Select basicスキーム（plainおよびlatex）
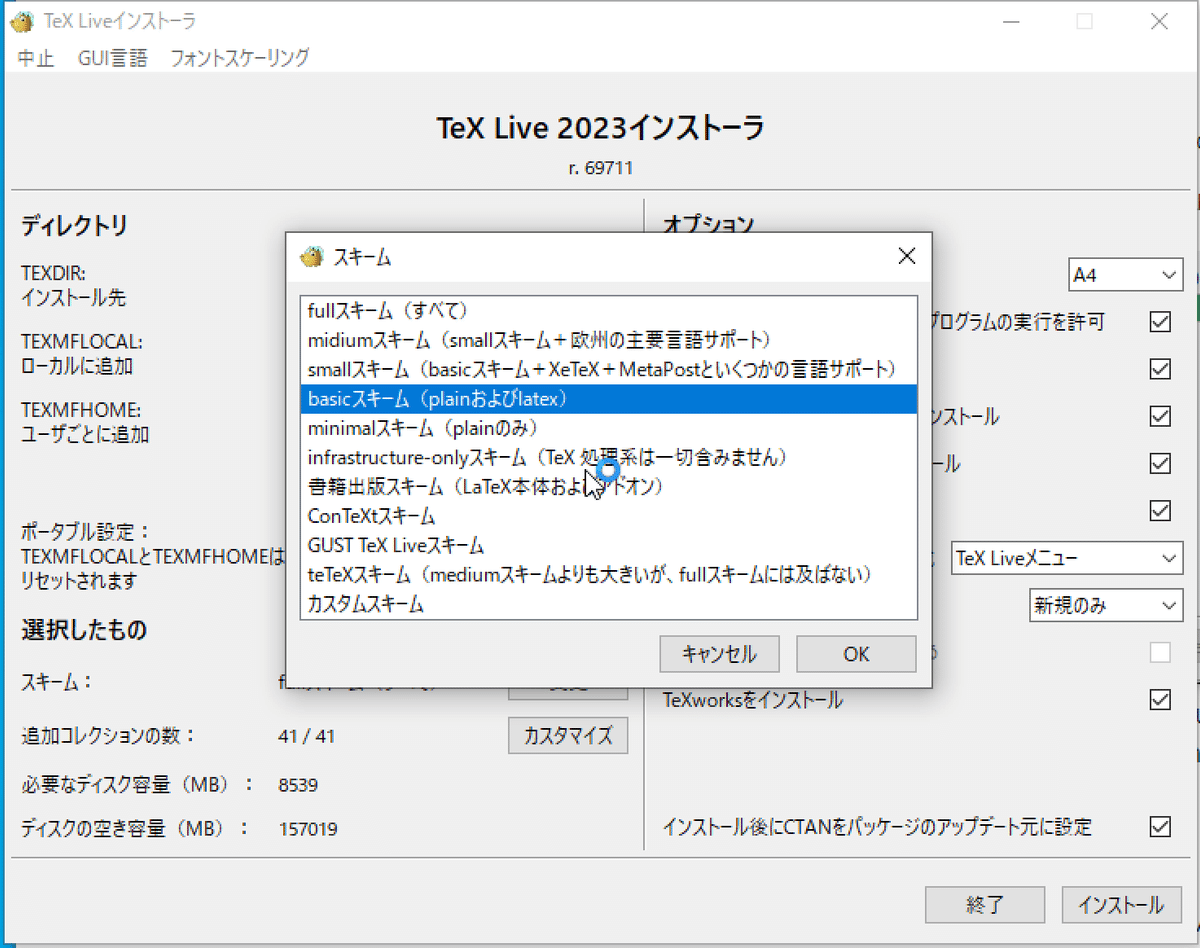This screenshot has height=948, width=1200. (x=608, y=399)
